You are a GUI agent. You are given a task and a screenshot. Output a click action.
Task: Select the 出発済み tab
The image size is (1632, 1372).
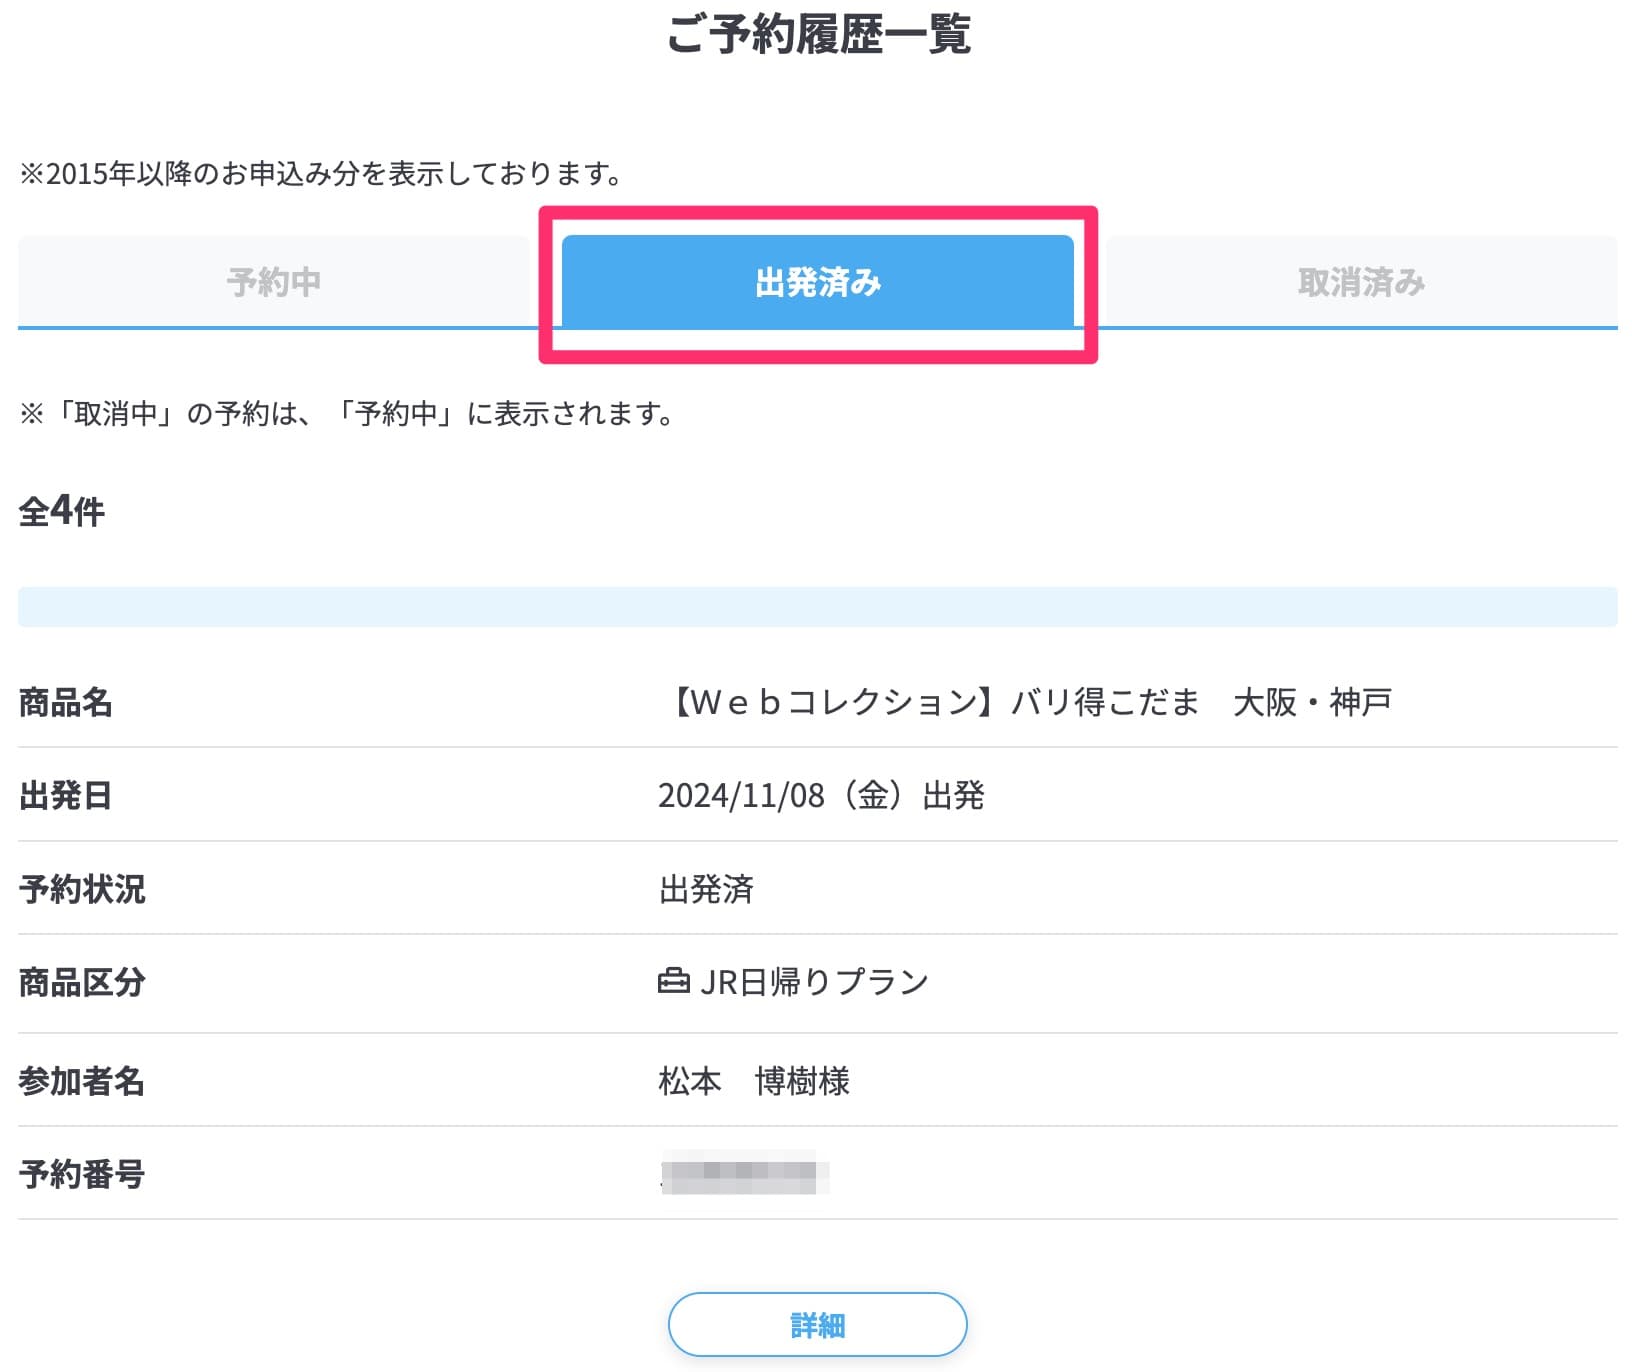pos(817,282)
